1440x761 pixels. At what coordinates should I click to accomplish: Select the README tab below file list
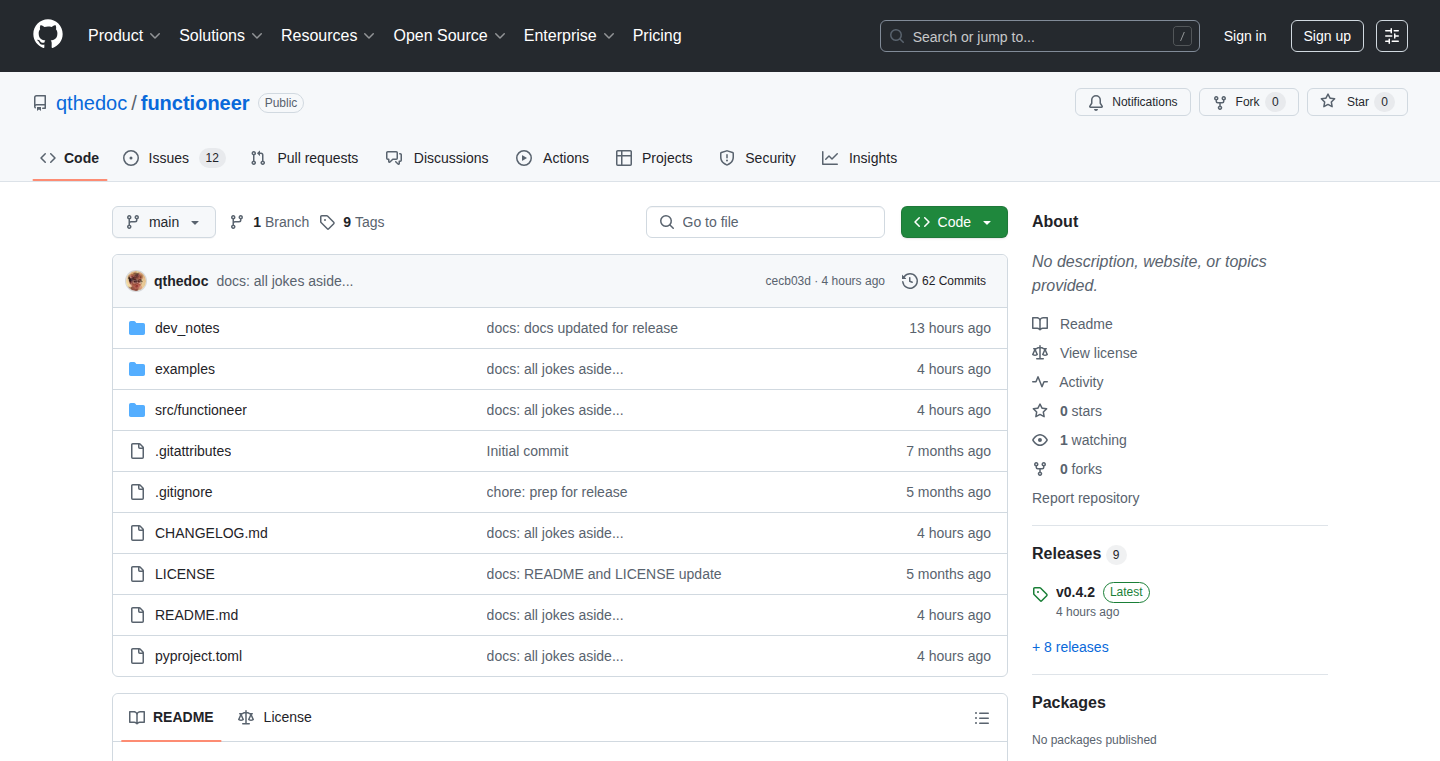pos(171,718)
